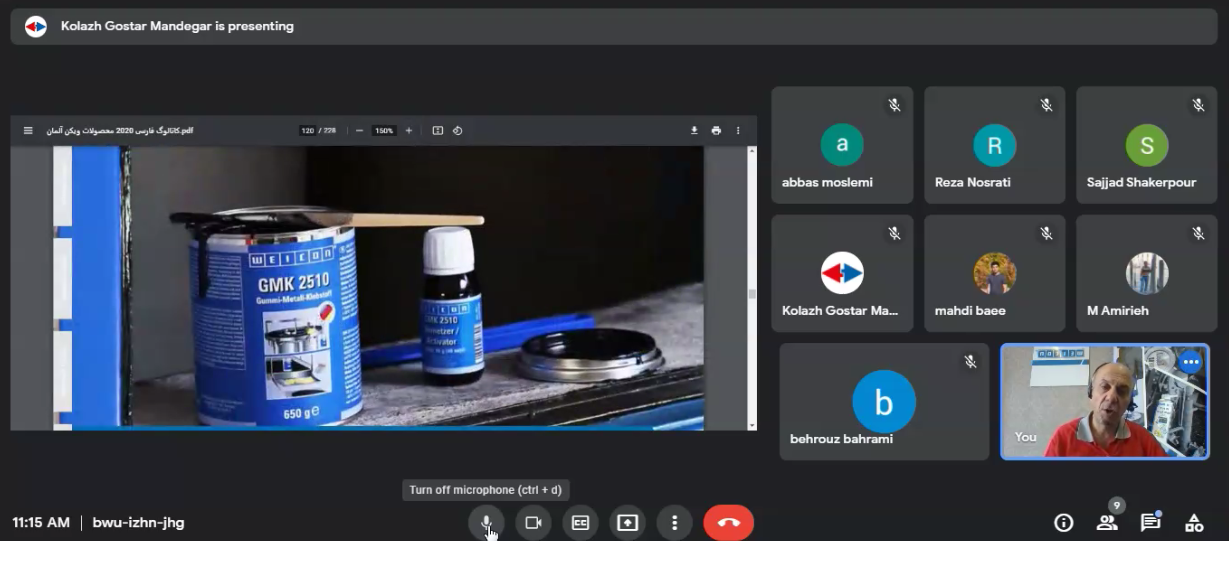Image resolution: width=1229 pixels, height=564 pixels.
Task: Click the PDF page number field 120
Action: 308,130
